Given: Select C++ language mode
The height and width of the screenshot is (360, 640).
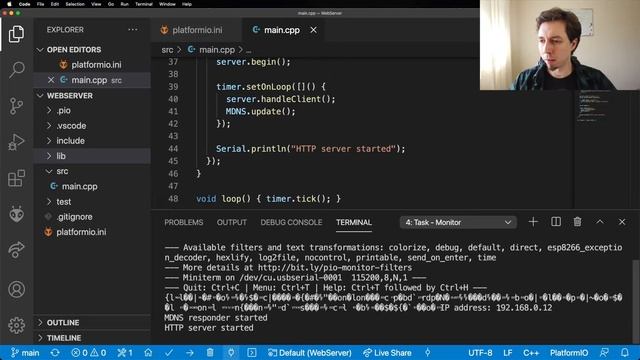Looking at the screenshot, I should 531,353.
